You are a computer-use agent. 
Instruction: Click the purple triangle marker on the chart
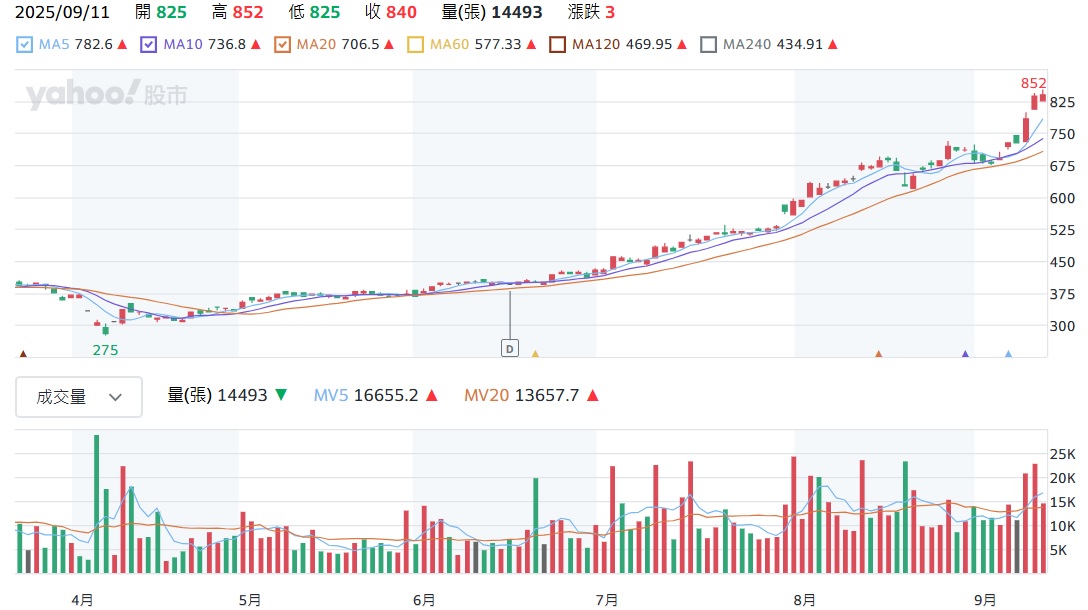pyautogui.click(x=965, y=353)
